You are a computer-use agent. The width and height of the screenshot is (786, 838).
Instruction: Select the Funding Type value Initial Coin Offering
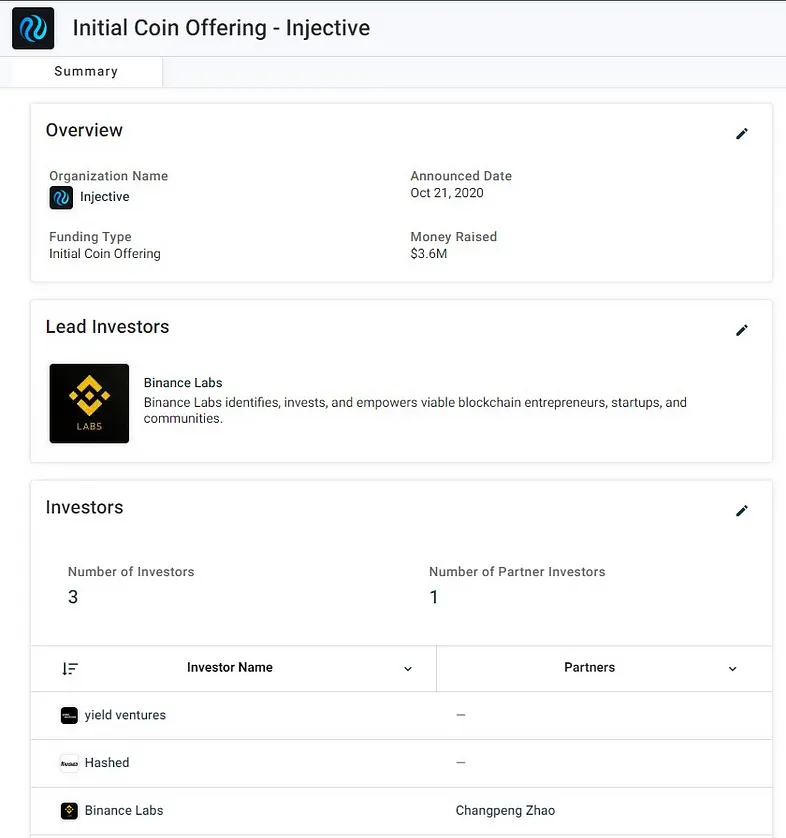[105, 254]
